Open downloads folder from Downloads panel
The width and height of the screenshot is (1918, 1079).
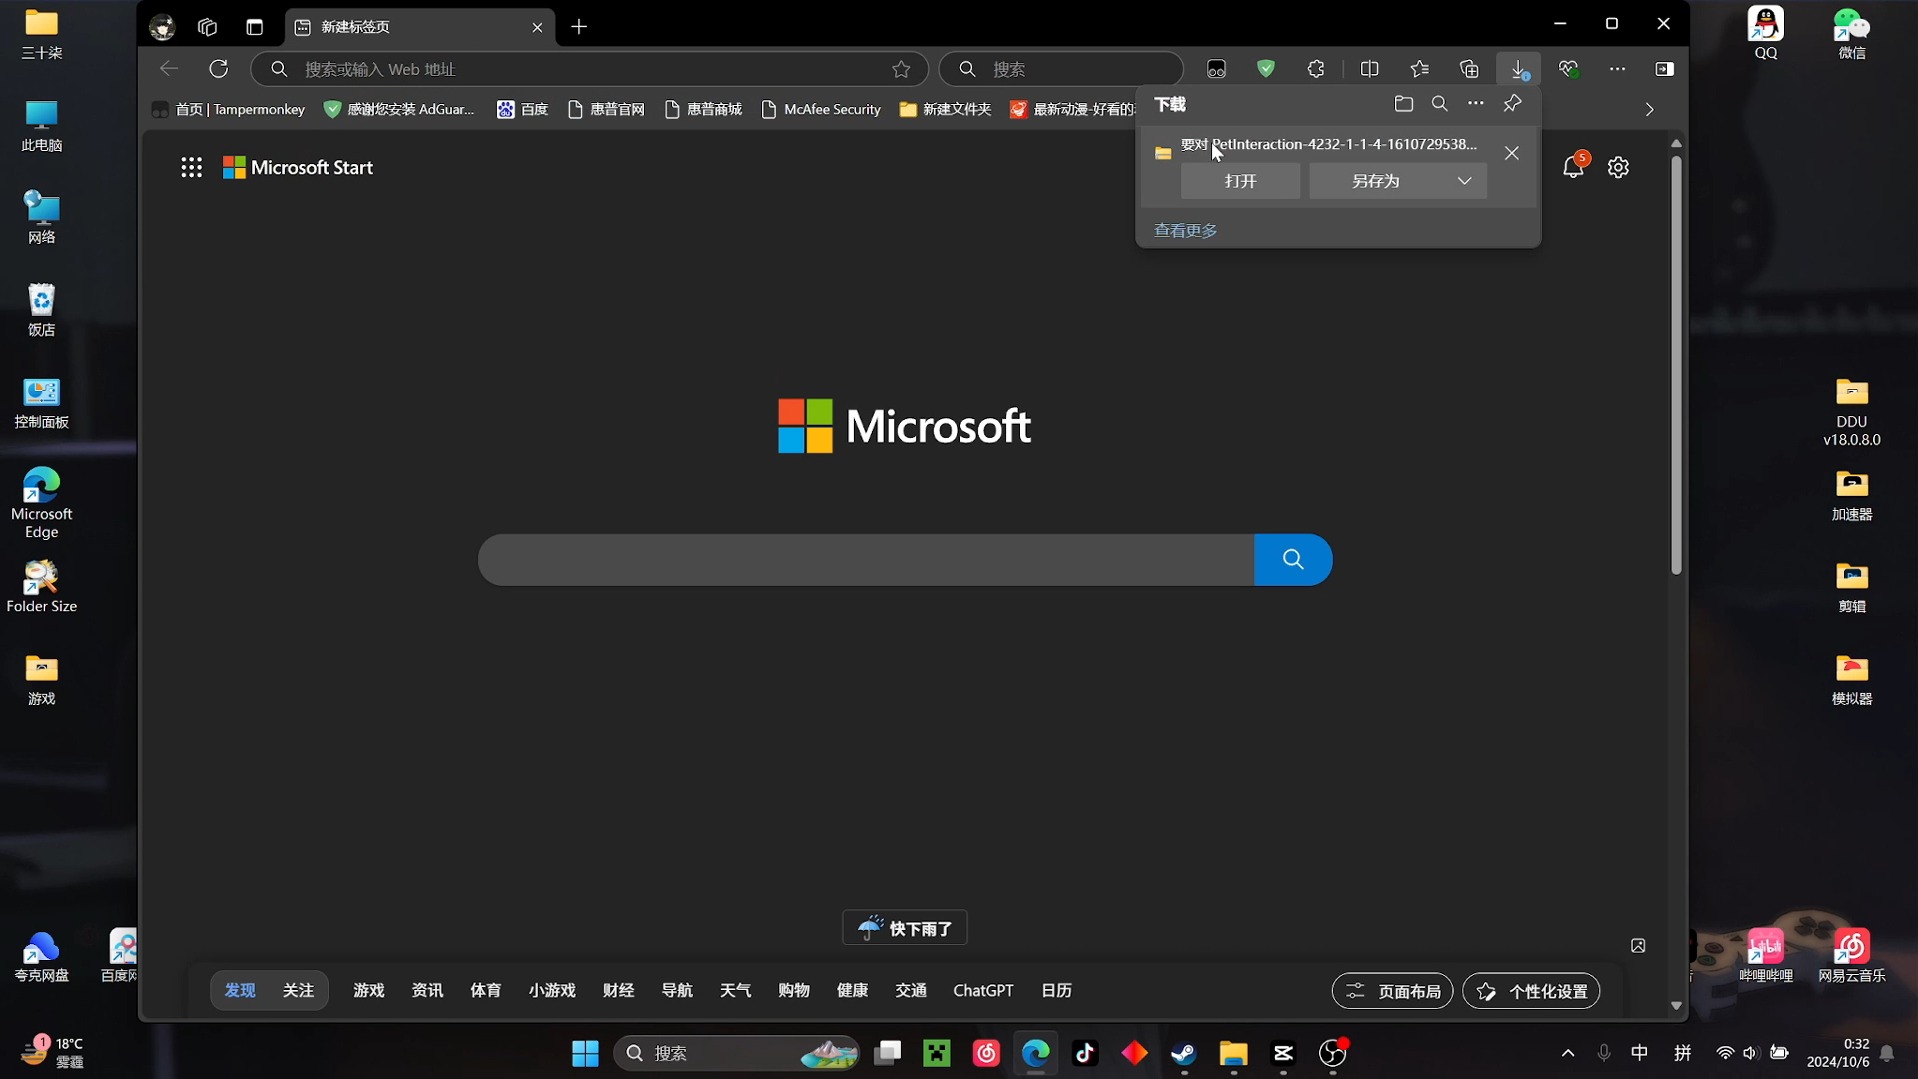[1403, 103]
